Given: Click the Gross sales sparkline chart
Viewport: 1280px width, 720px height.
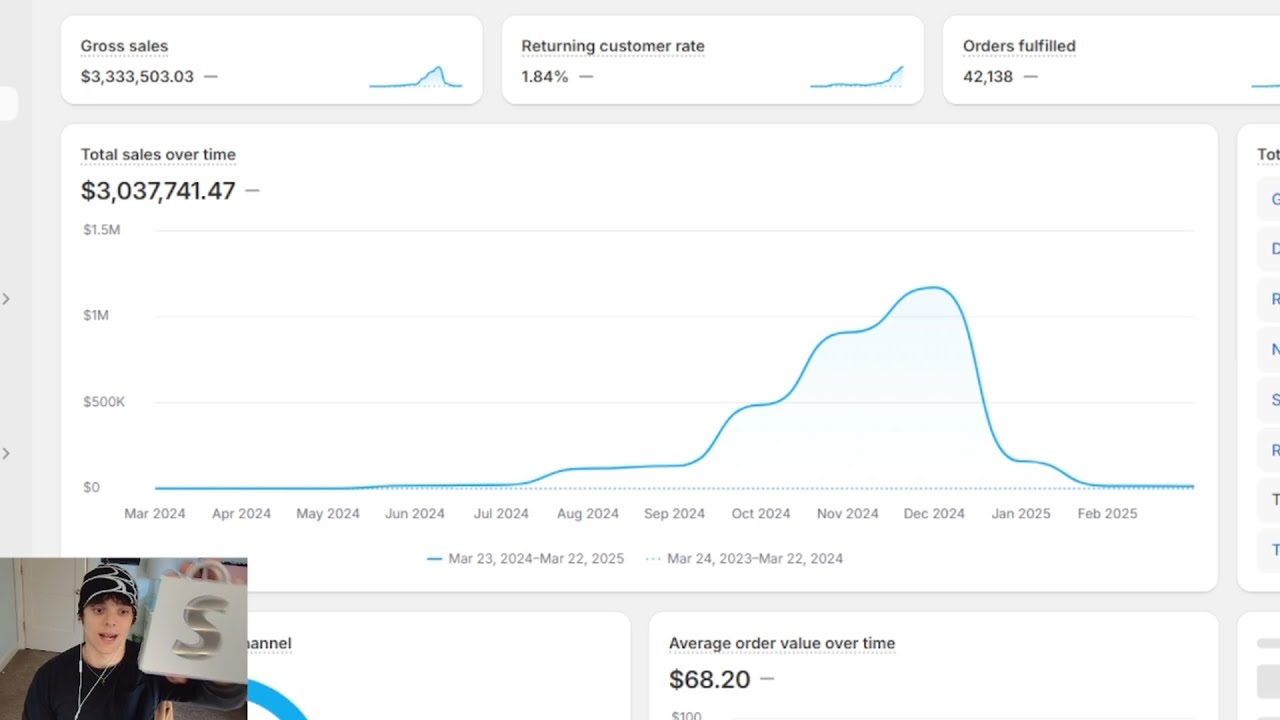Looking at the screenshot, I should [415, 77].
